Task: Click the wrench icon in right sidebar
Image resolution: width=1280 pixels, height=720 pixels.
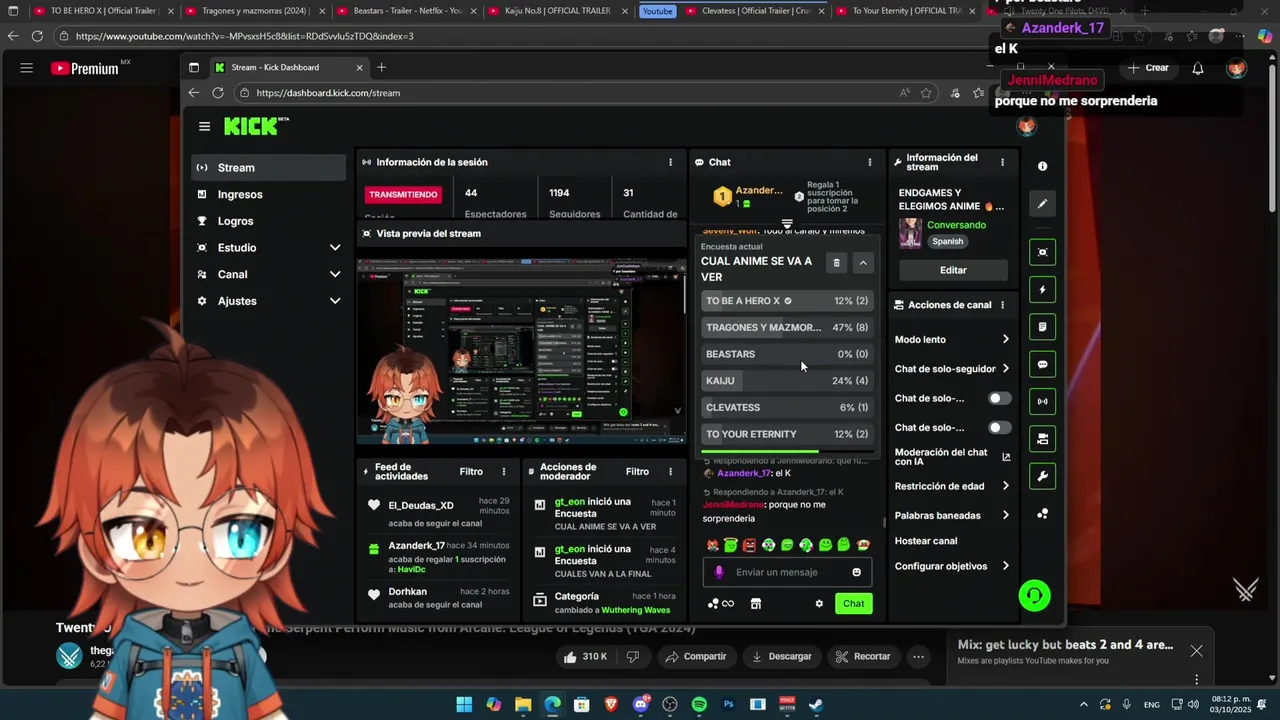Action: click(x=1042, y=476)
